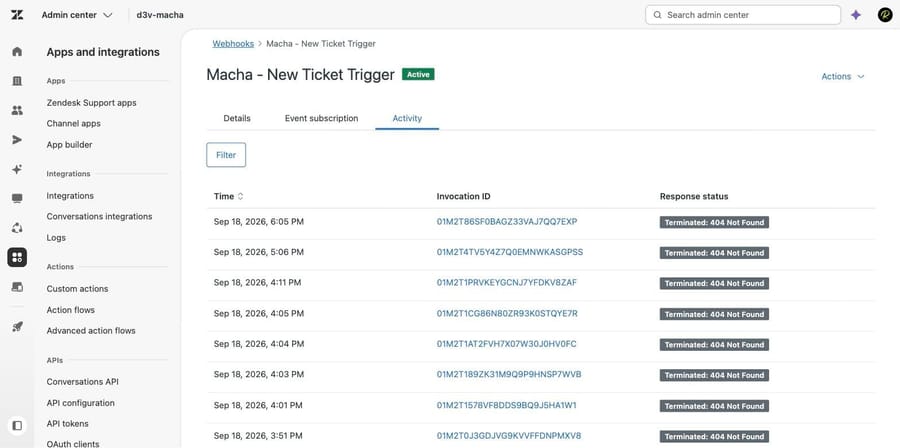The height and width of the screenshot is (448, 900).
Task: Open the Actions dropdown menu
Action: coord(843,76)
